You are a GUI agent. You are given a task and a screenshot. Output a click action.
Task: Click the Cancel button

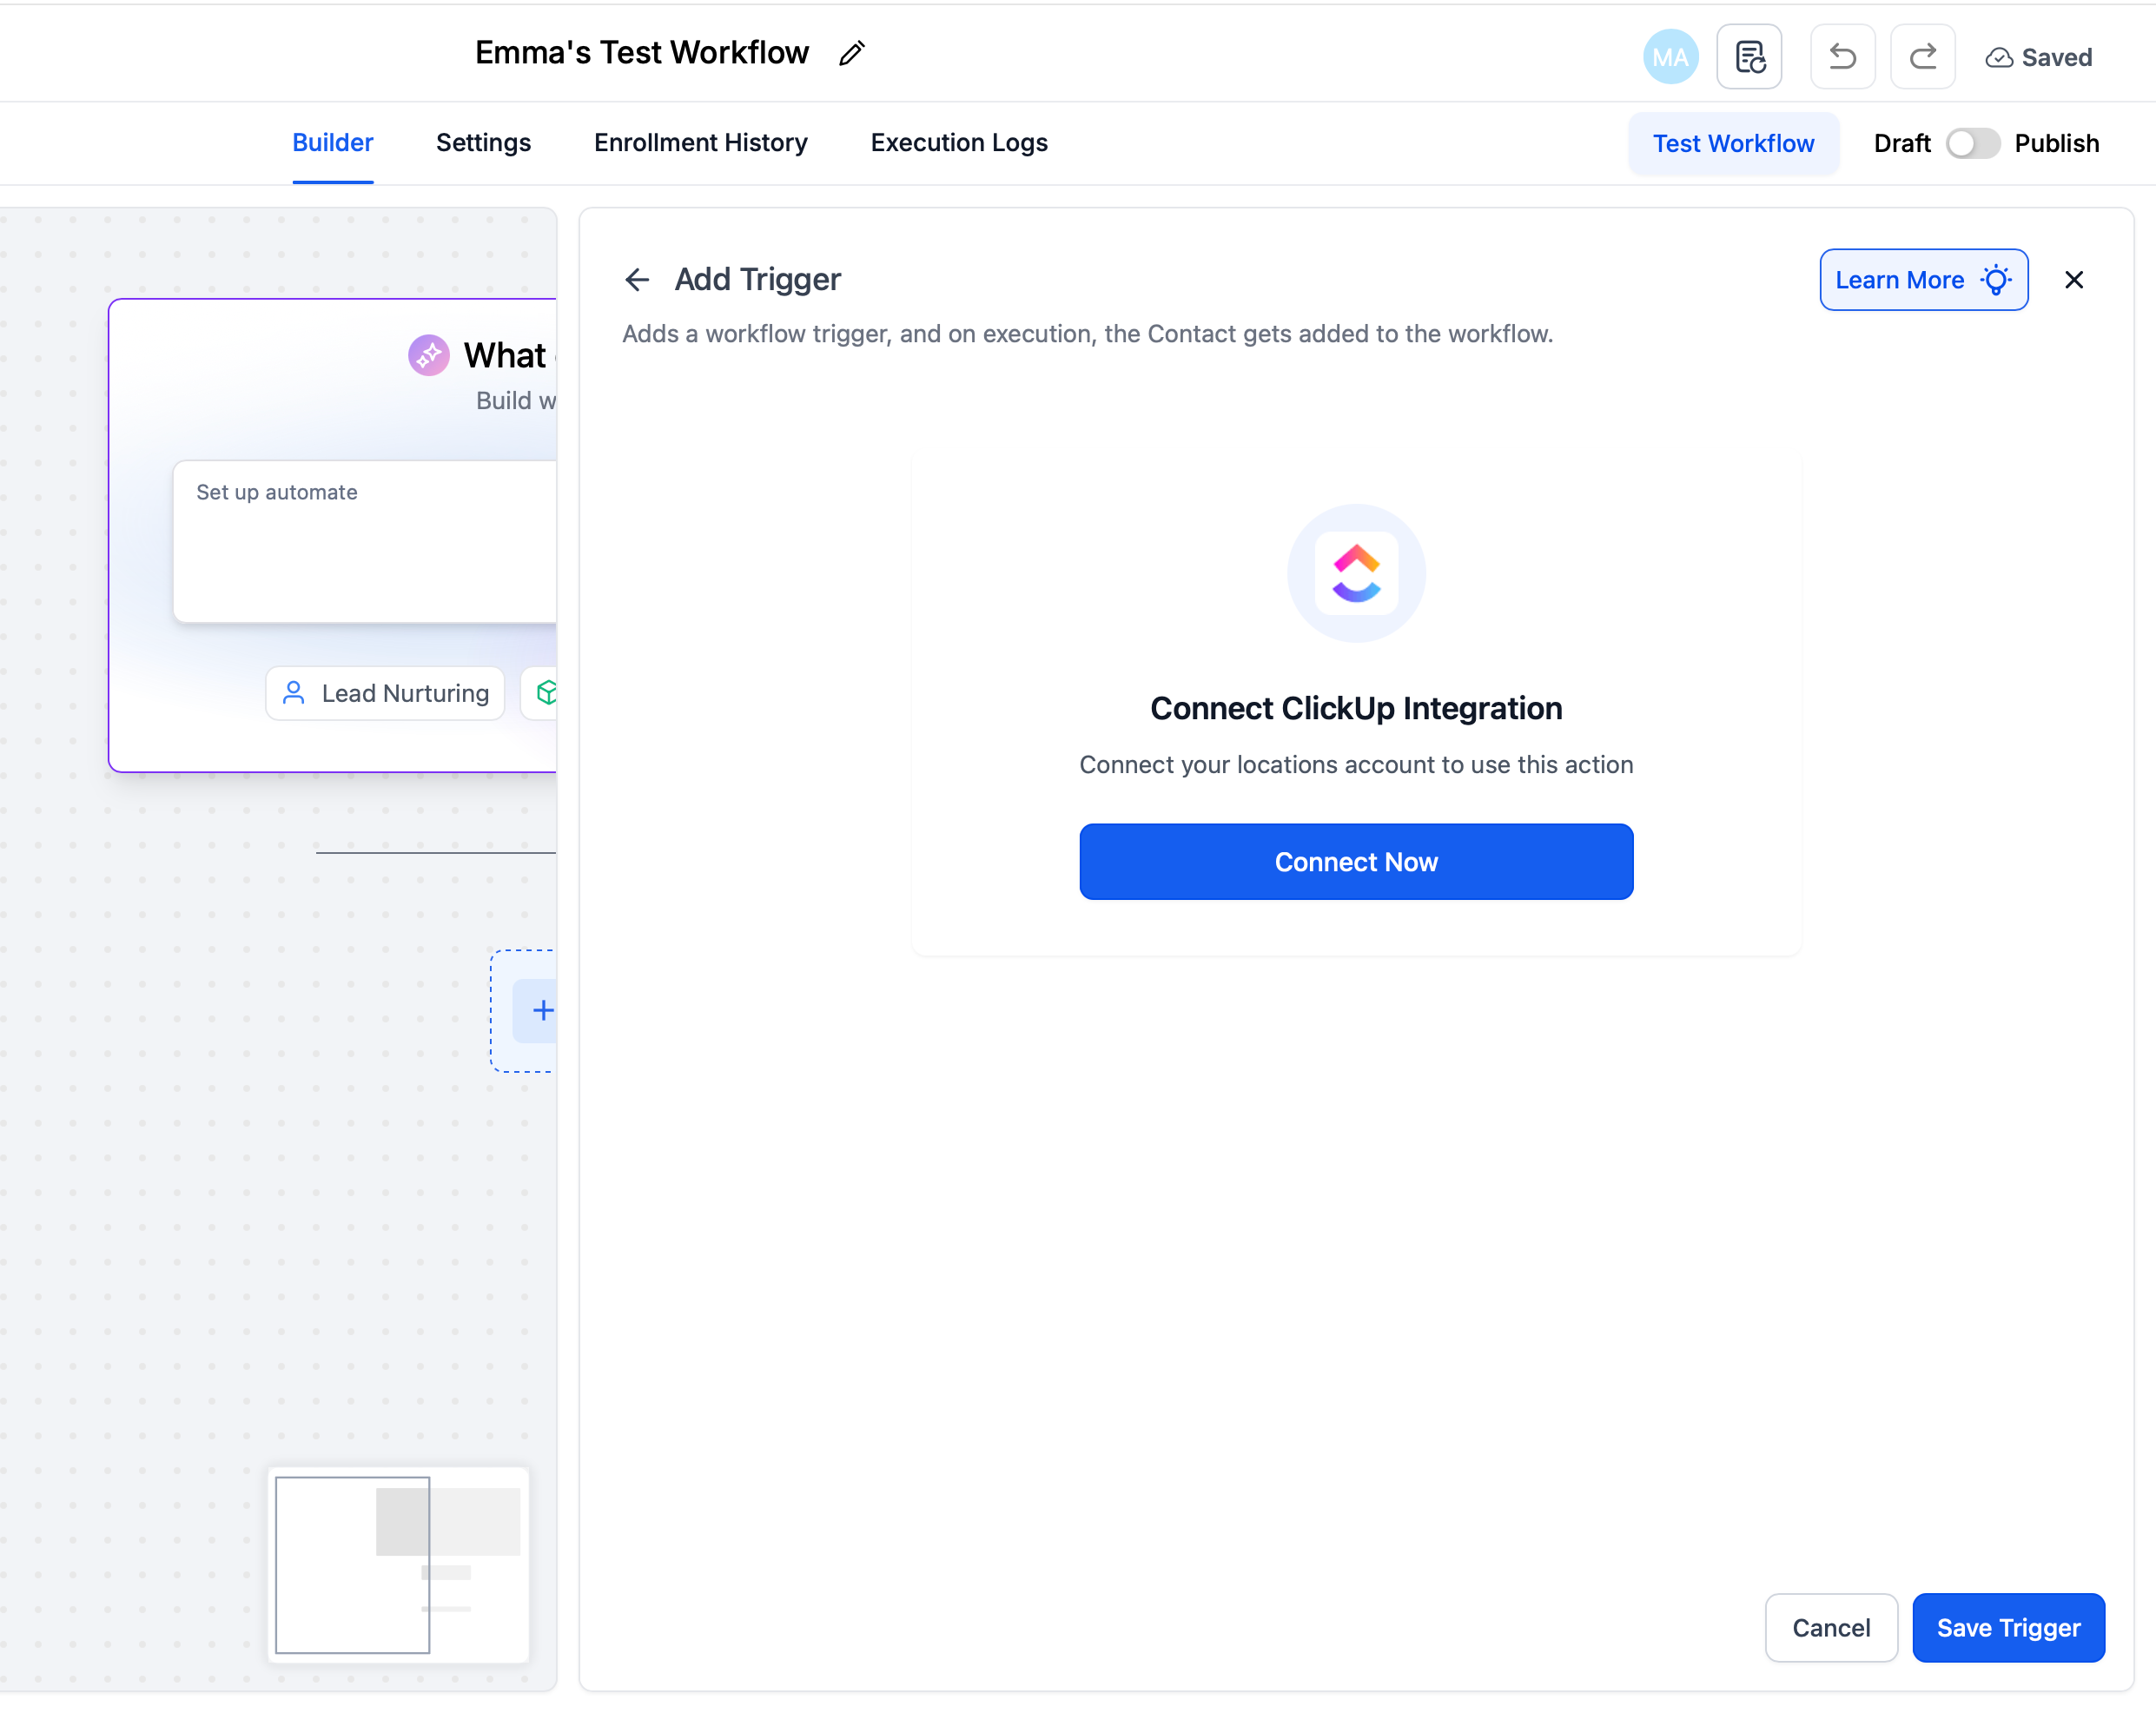(1830, 1628)
